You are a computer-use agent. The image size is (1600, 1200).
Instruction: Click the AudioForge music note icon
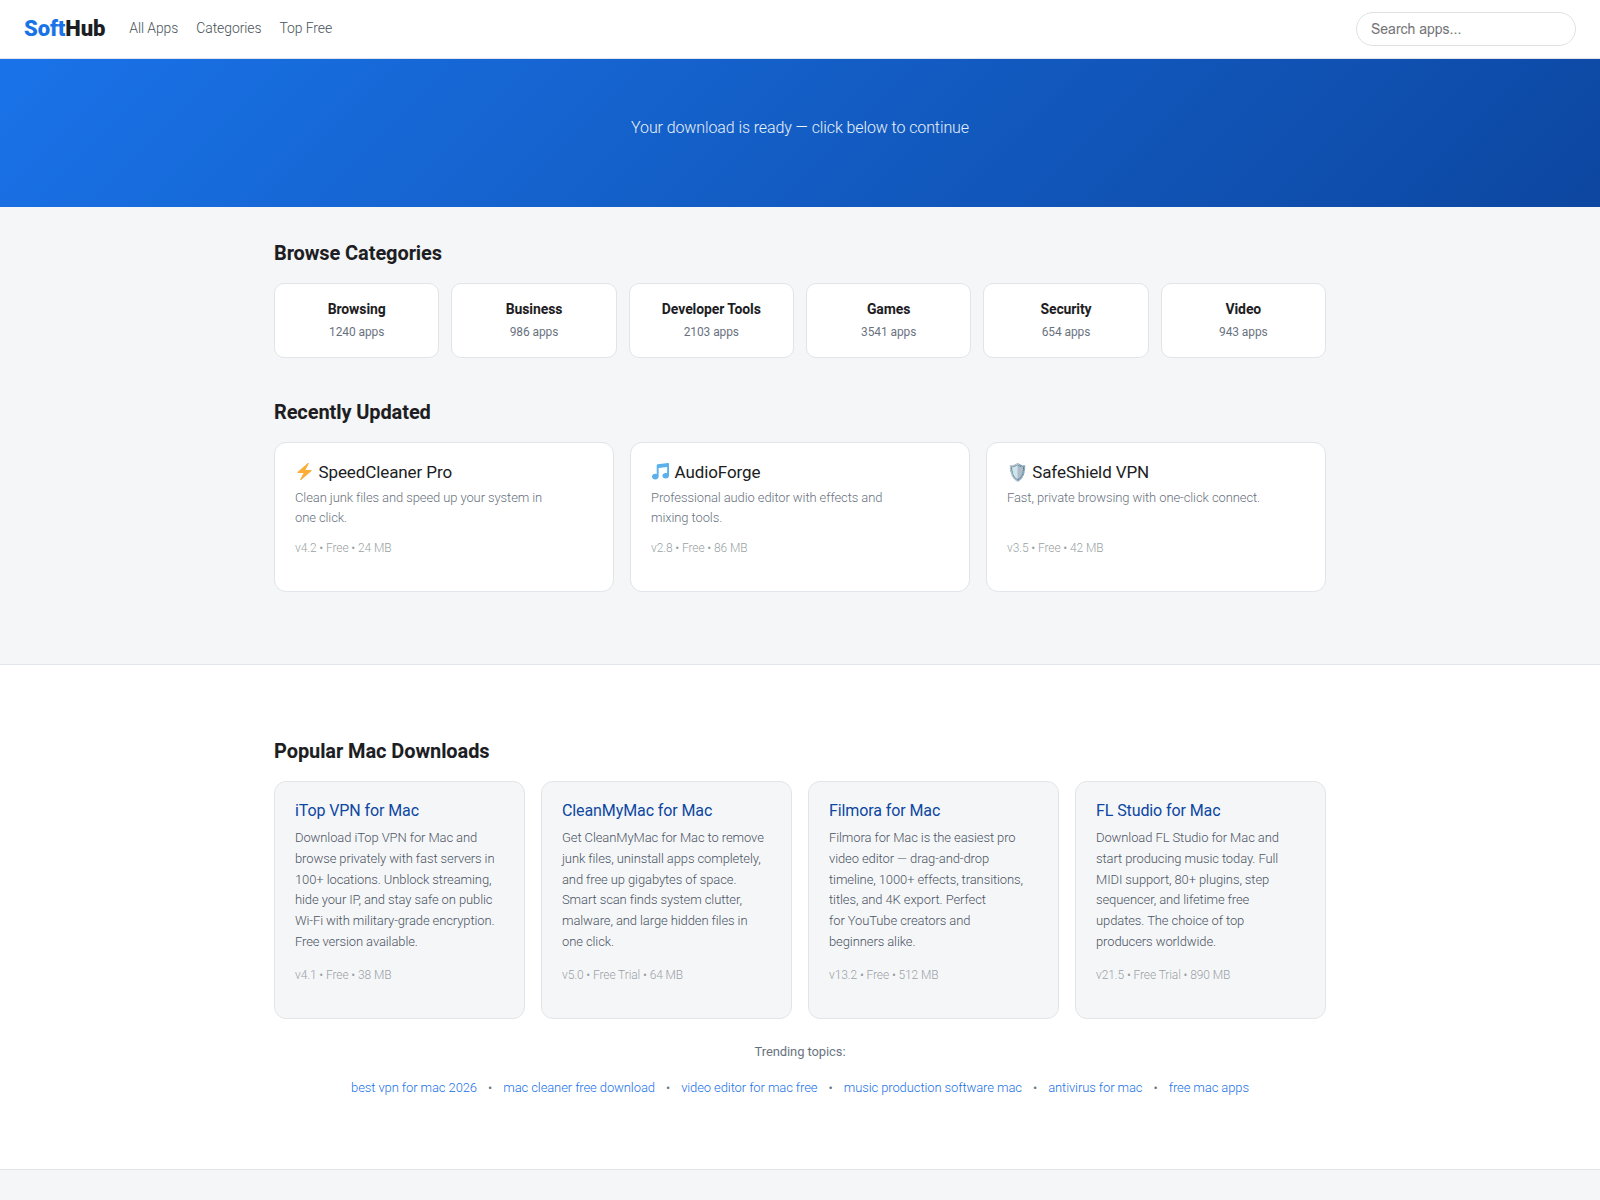click(x=660, y=472)
